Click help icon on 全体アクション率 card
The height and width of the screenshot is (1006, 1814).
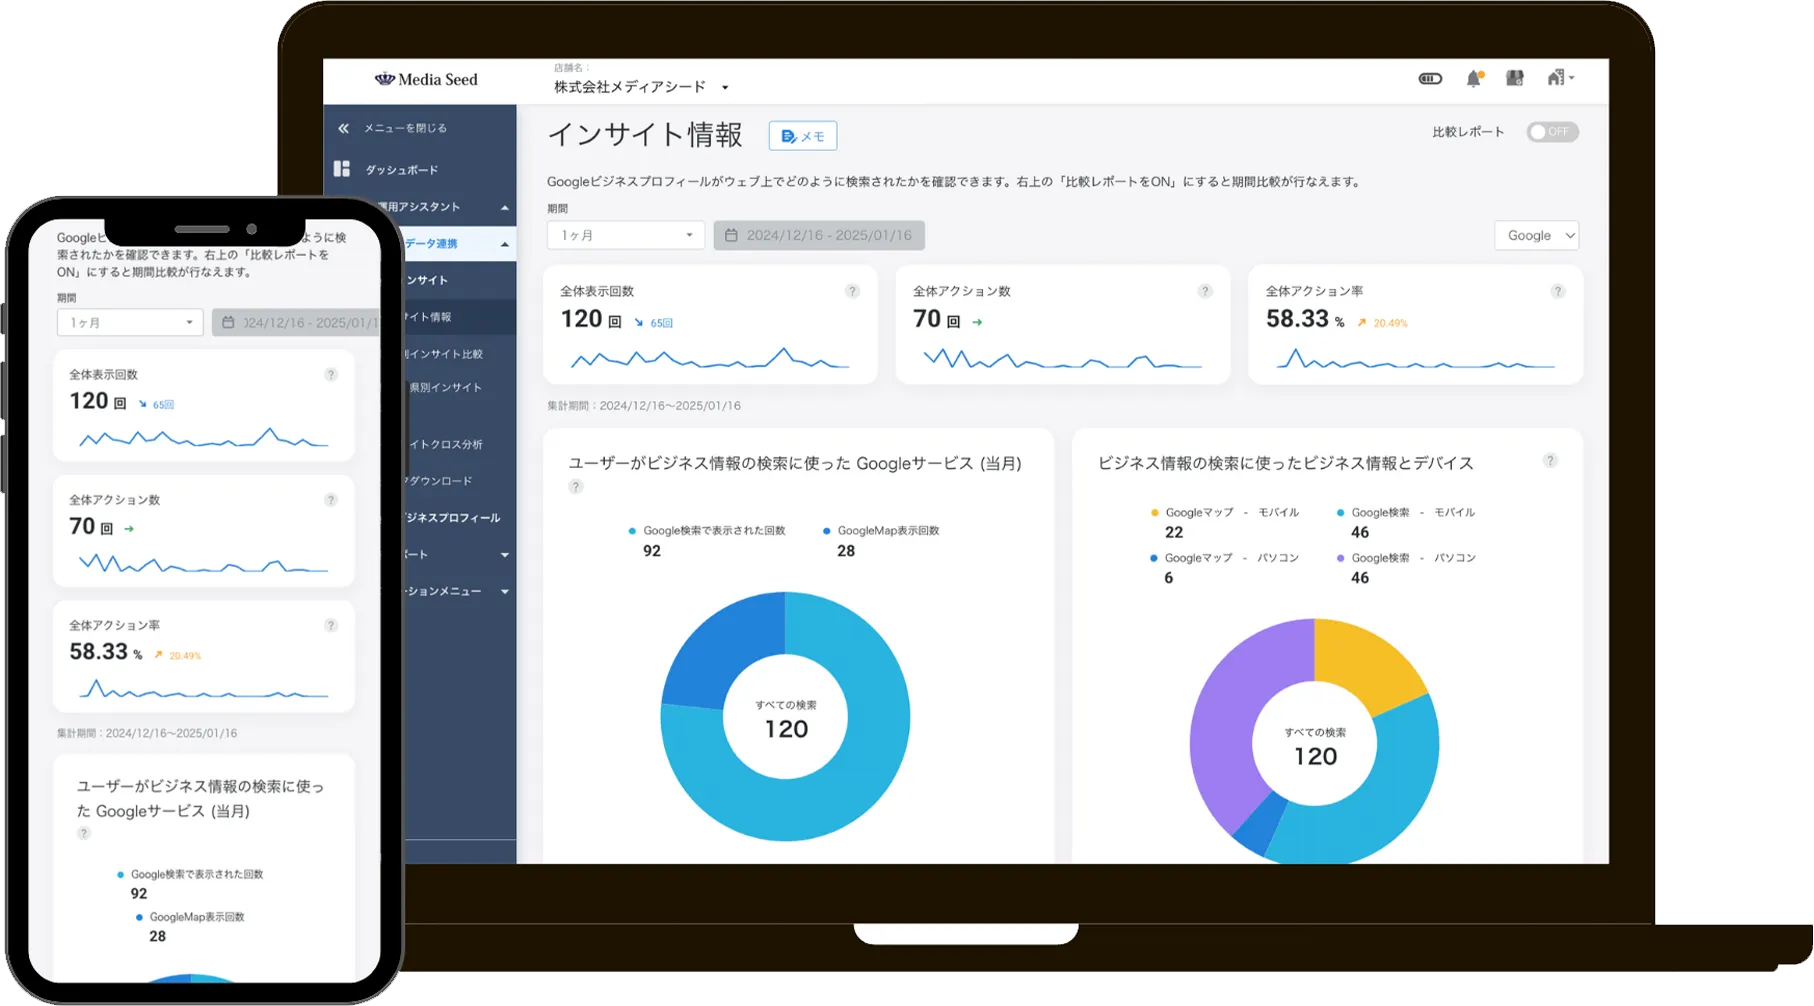(x=1557, y=291)
